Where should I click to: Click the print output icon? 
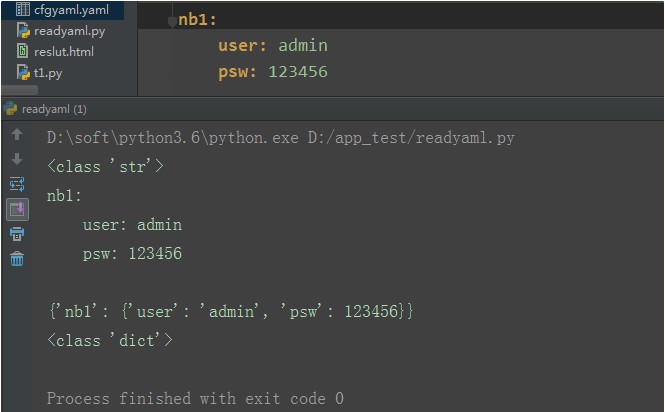[x=17, y=234]
